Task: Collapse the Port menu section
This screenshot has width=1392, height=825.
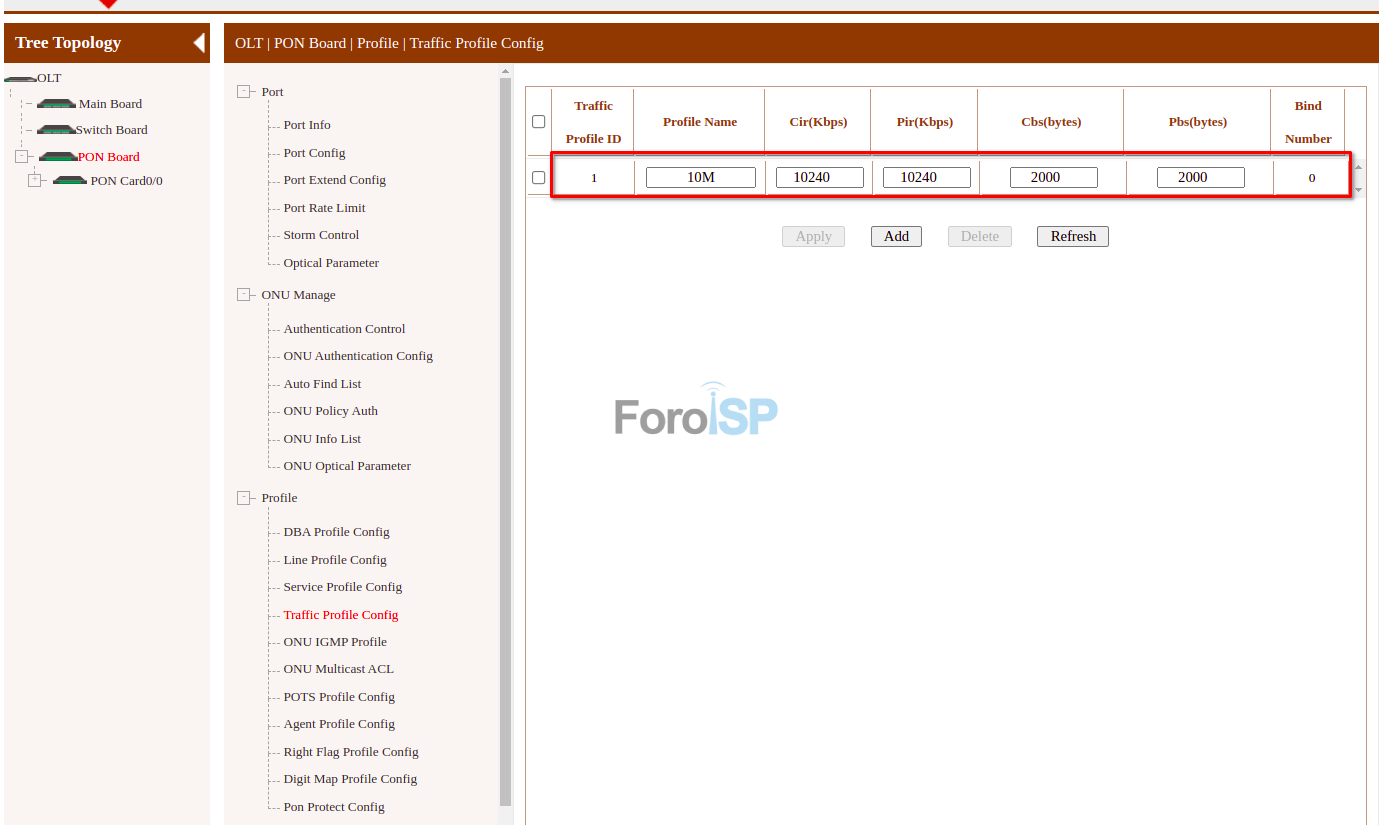Action: [x=244, y=92]
